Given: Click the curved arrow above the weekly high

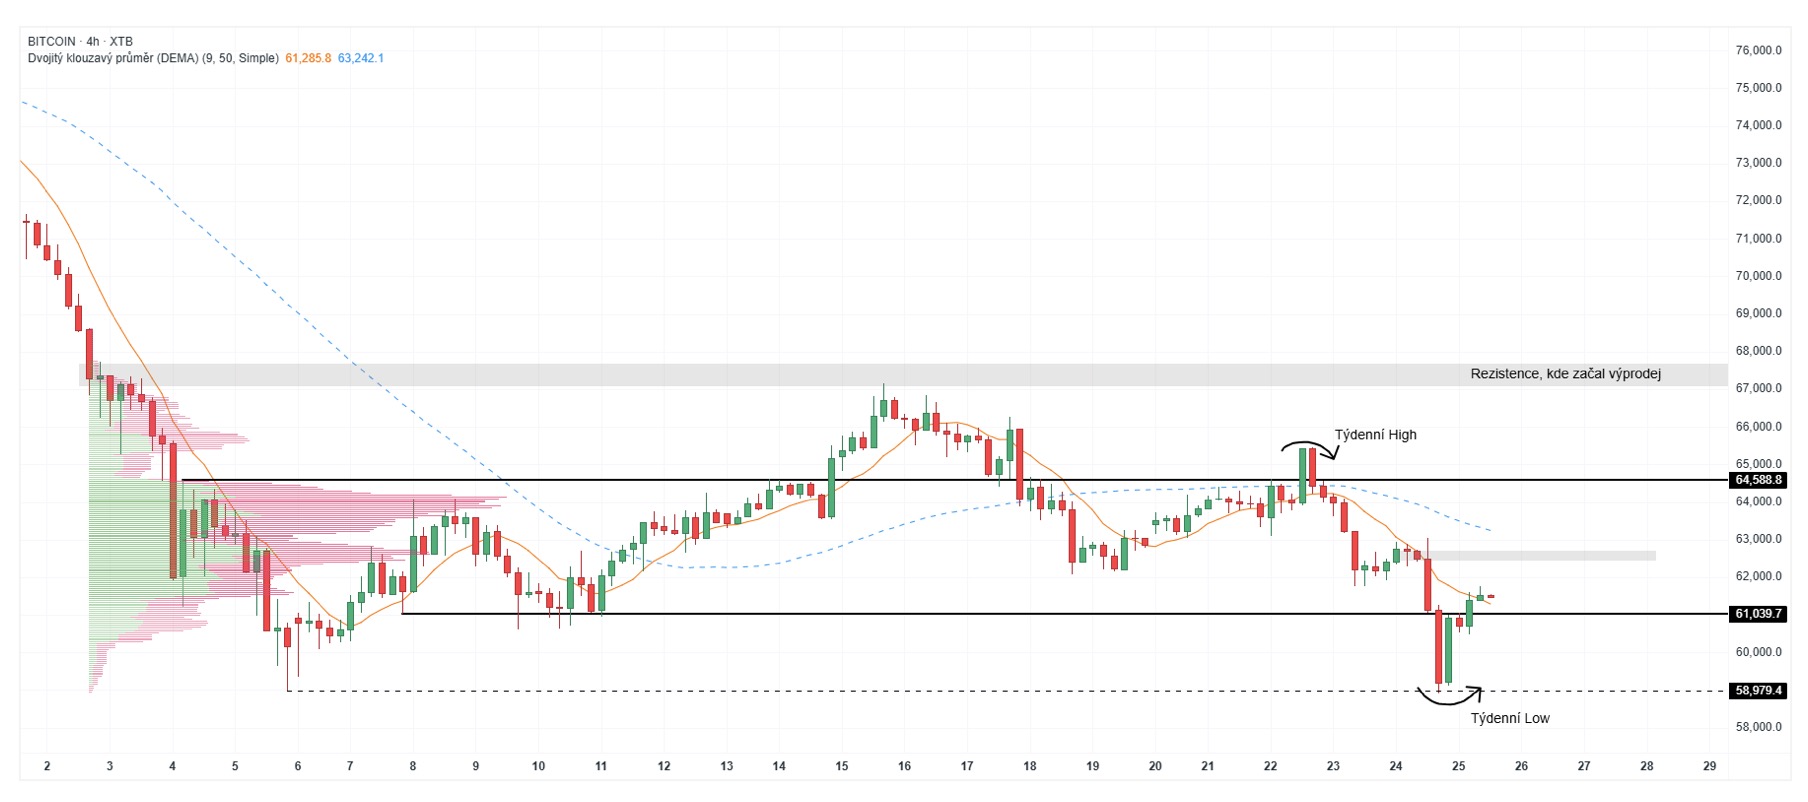Looking at the screenshot, I should (x=1309, y=449).
